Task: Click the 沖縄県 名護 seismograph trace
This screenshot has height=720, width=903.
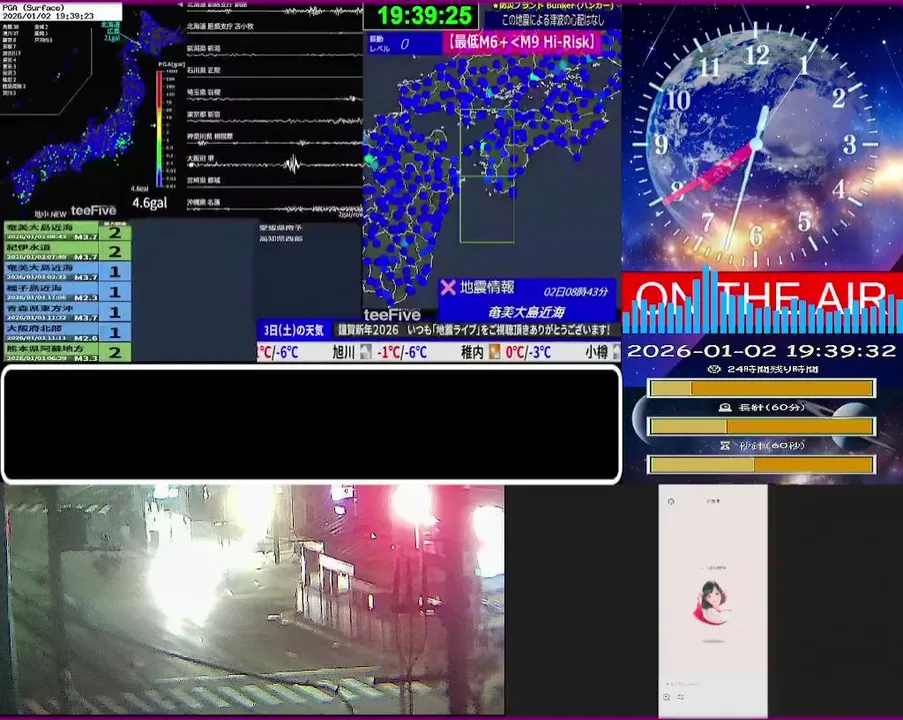Action: coord(275,208)
